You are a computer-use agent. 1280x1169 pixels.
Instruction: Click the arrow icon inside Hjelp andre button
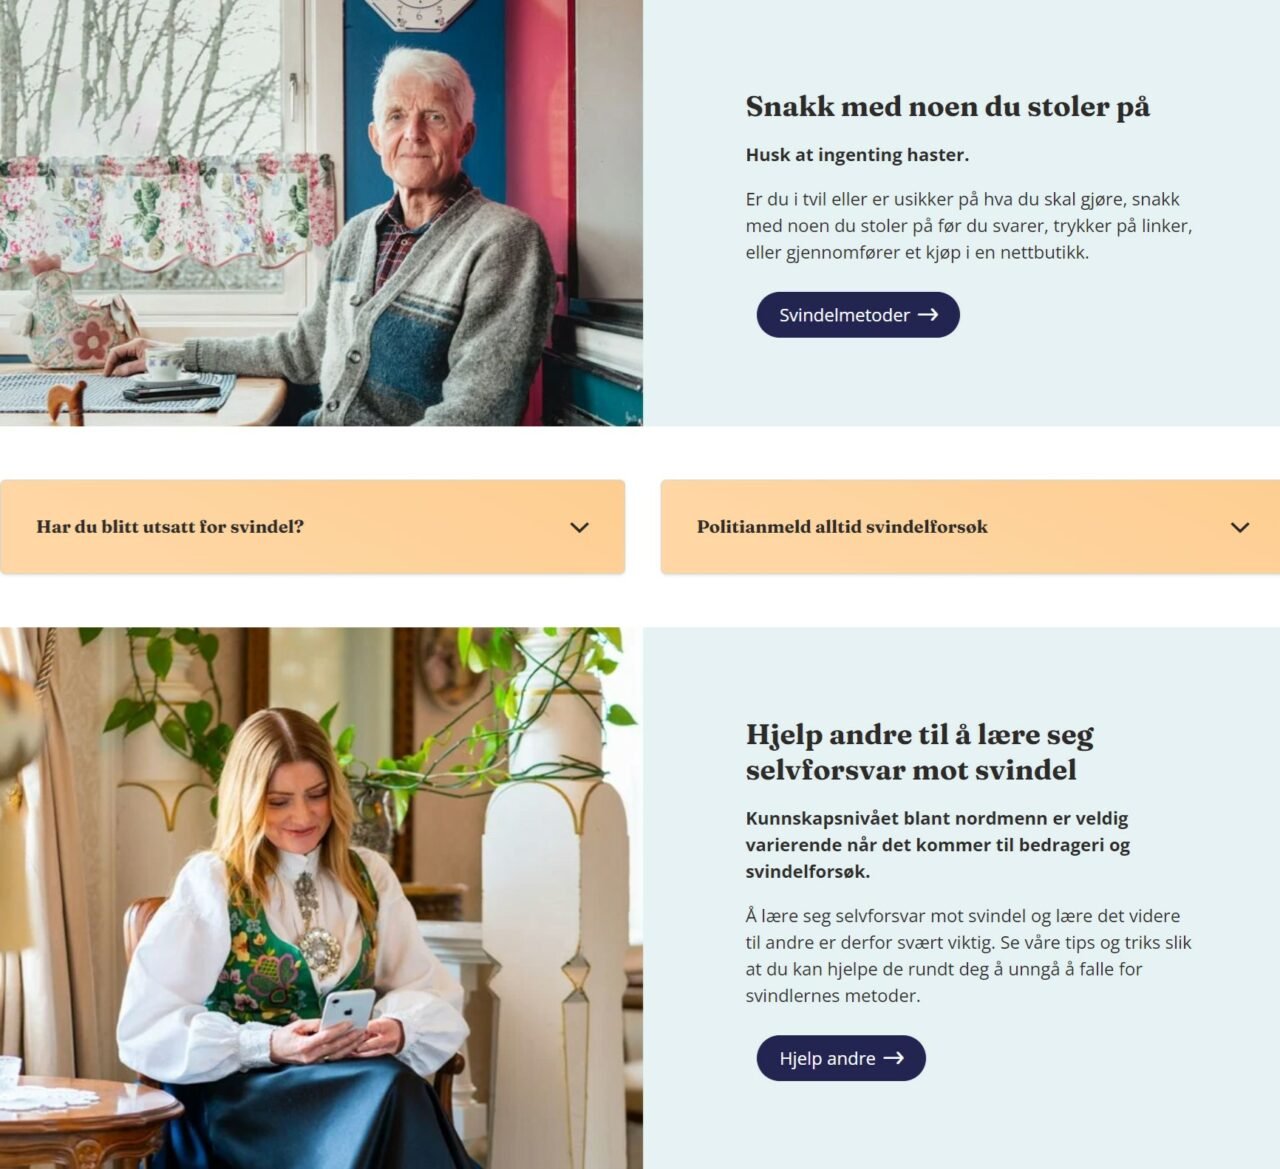(893, 1058)
